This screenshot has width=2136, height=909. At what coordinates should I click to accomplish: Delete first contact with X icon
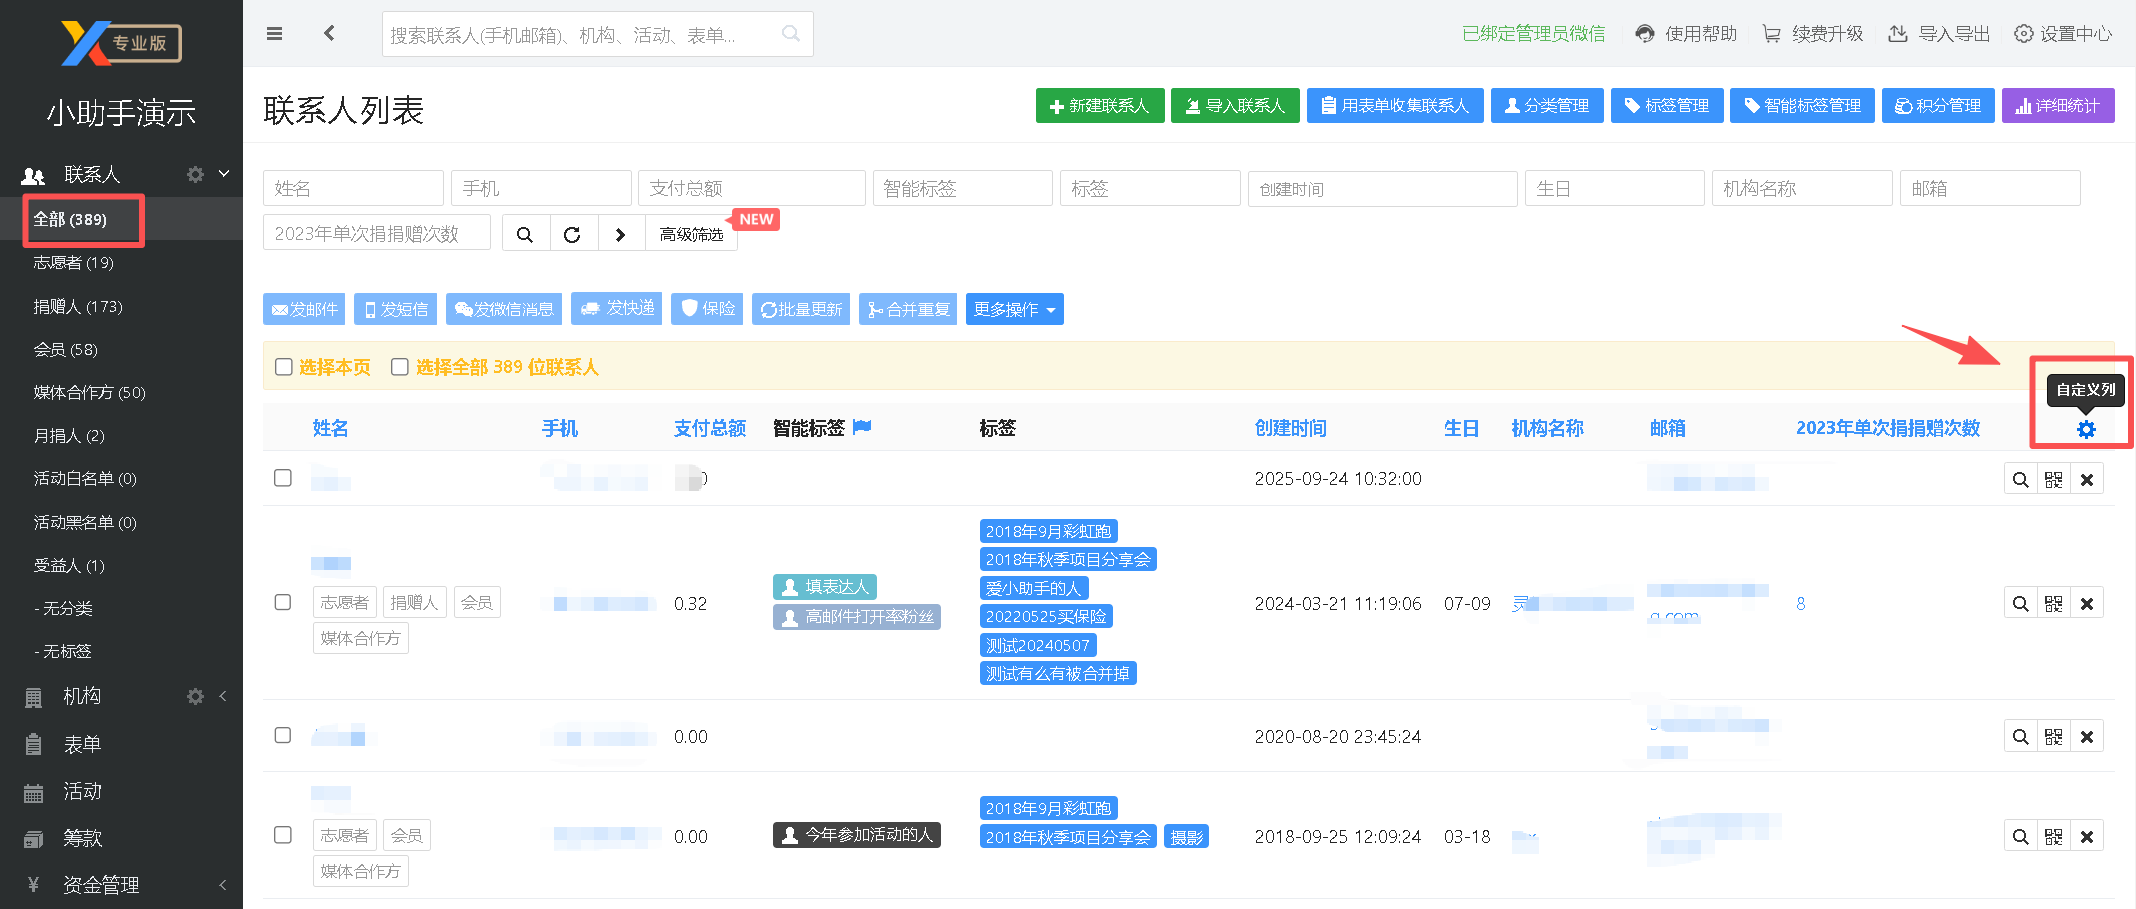coord(2087,480)
